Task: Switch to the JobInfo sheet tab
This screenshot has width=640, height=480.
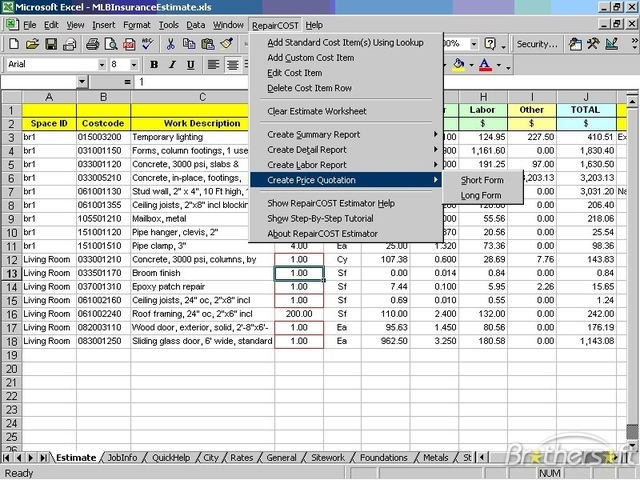Action: (122, 458)
